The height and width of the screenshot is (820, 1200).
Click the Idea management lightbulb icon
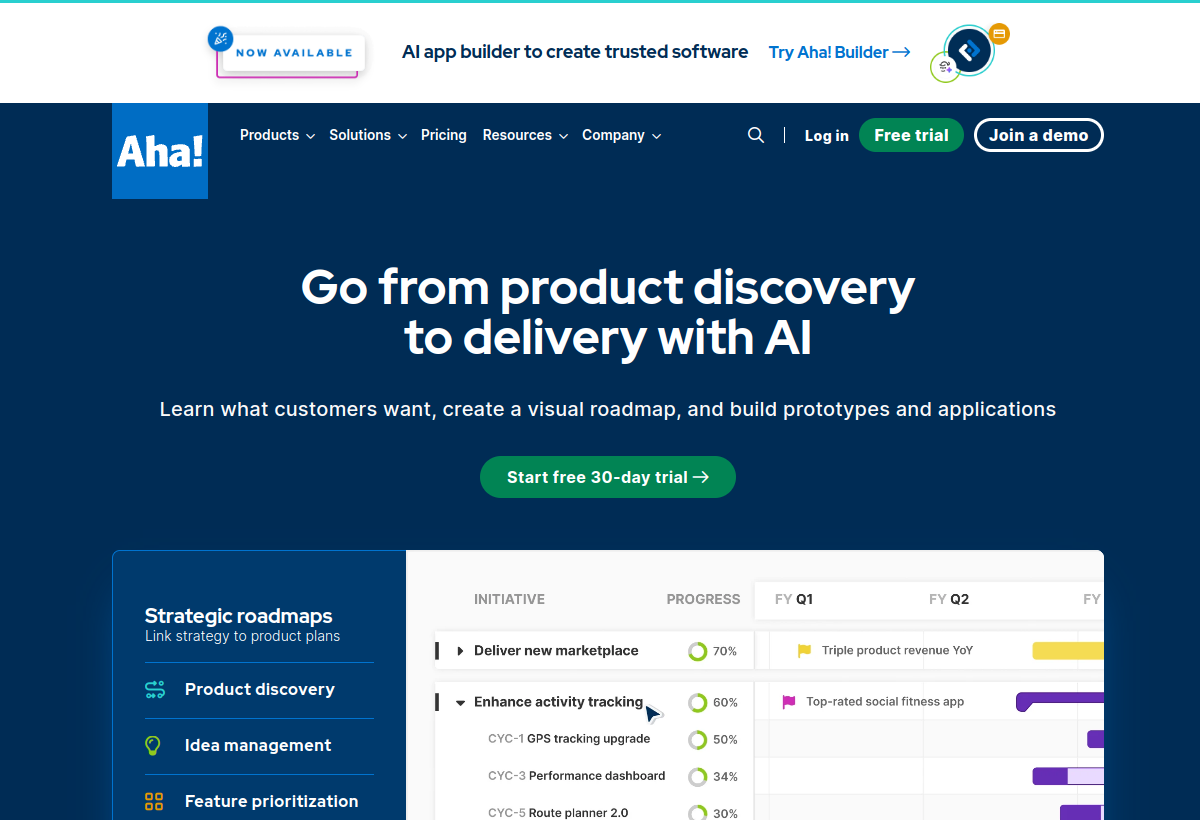pyautogui.click(x=153, y=745)
